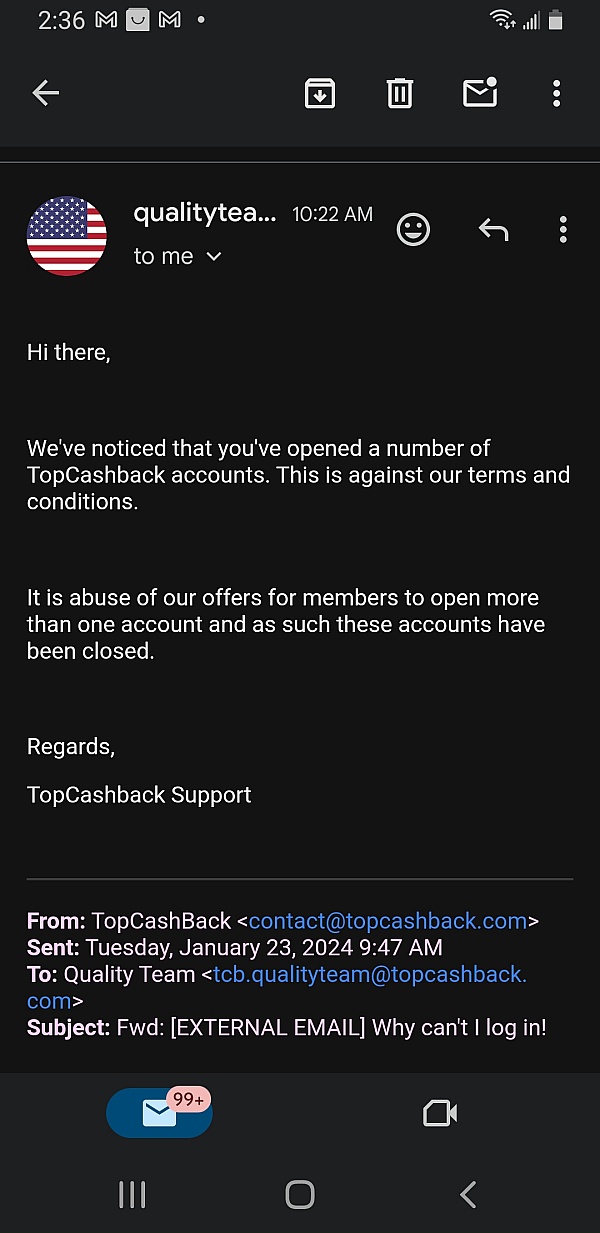Screen dimensions: 600x1233
Task: Open tcb.qualityteam@topcashback.com email link
Action: [x=368, y=974]
